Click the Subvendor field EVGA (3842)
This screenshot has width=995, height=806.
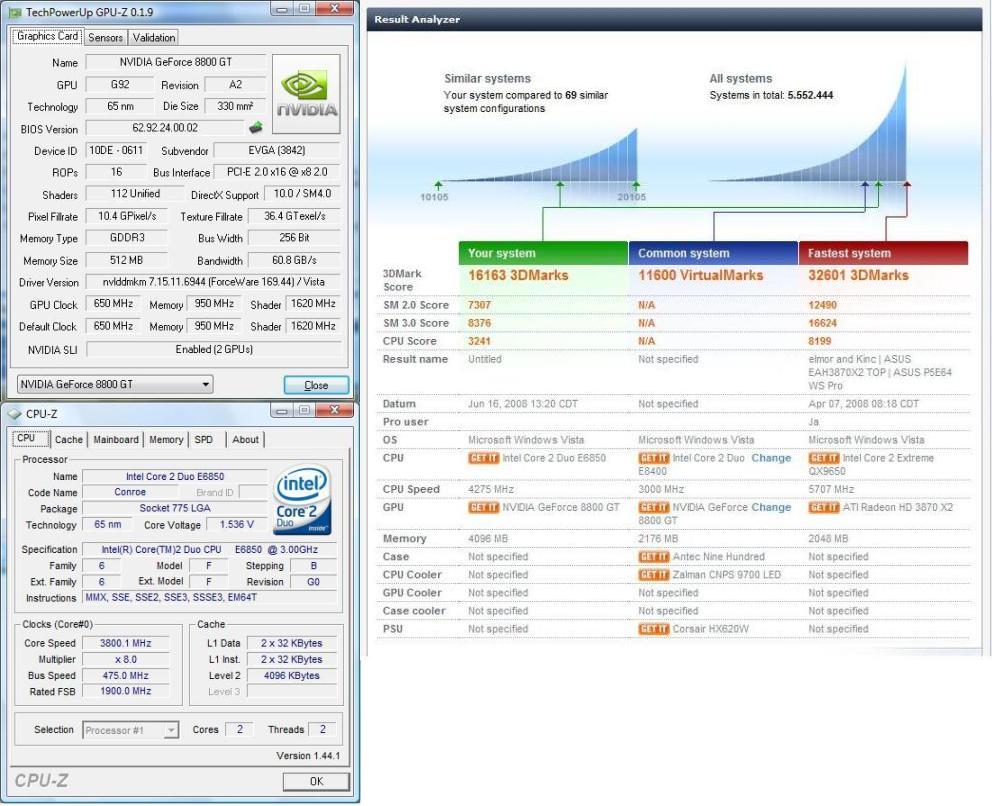pyautogui.click(x=277, y=150)
